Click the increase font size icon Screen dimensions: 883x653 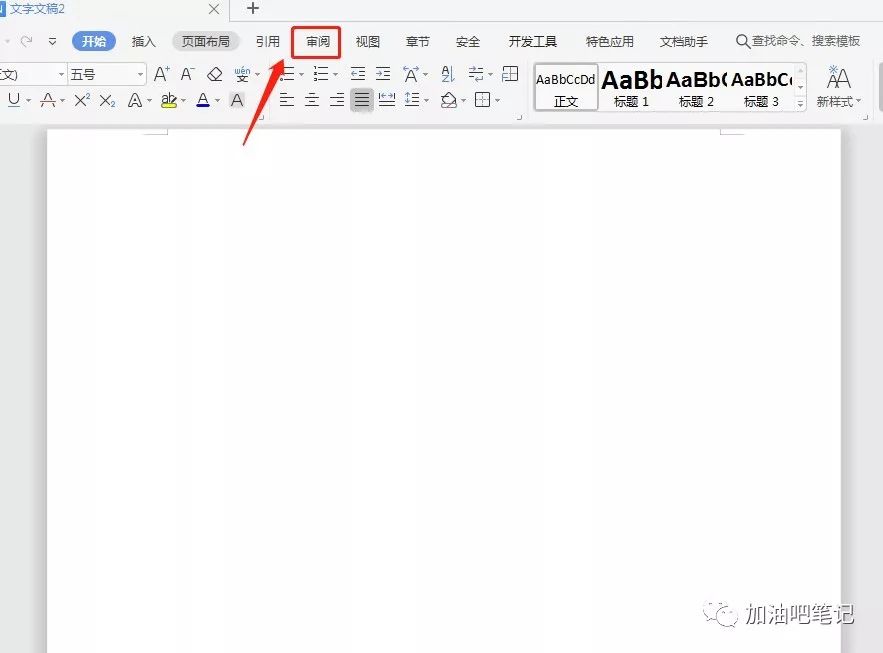162,74
